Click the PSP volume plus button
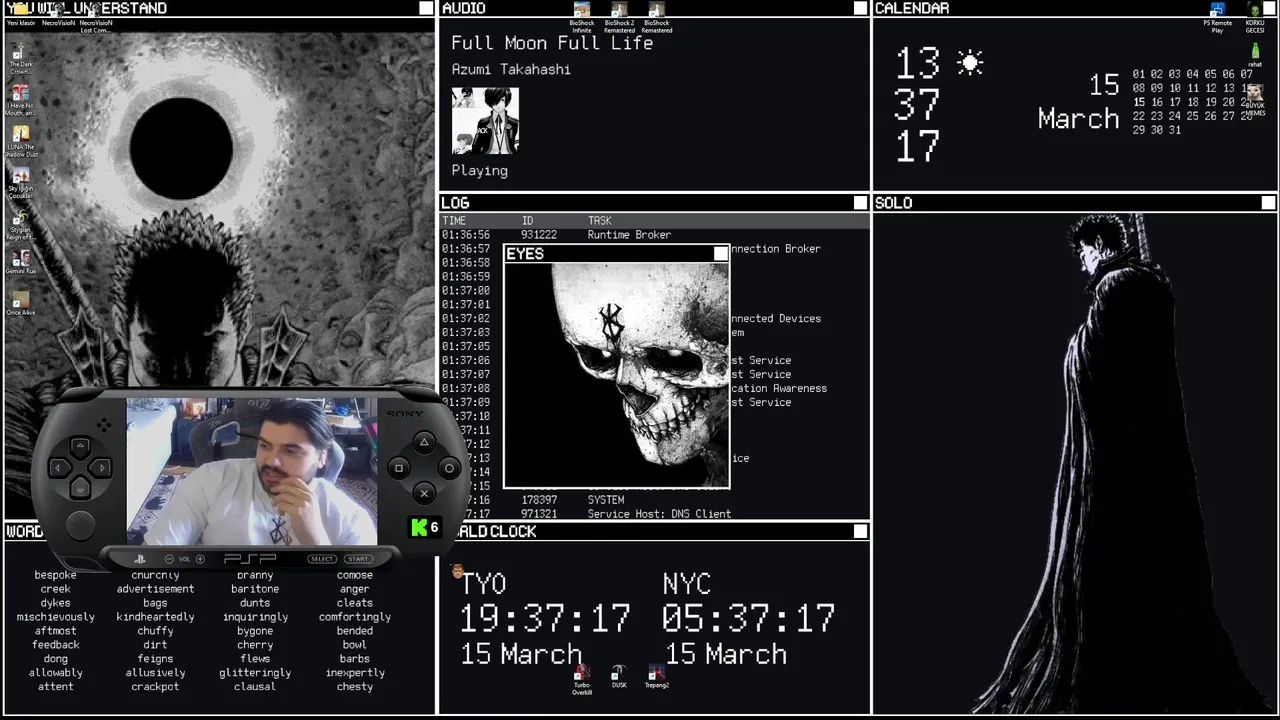This screenshot has height=720, width=1280. coord(200,559)
